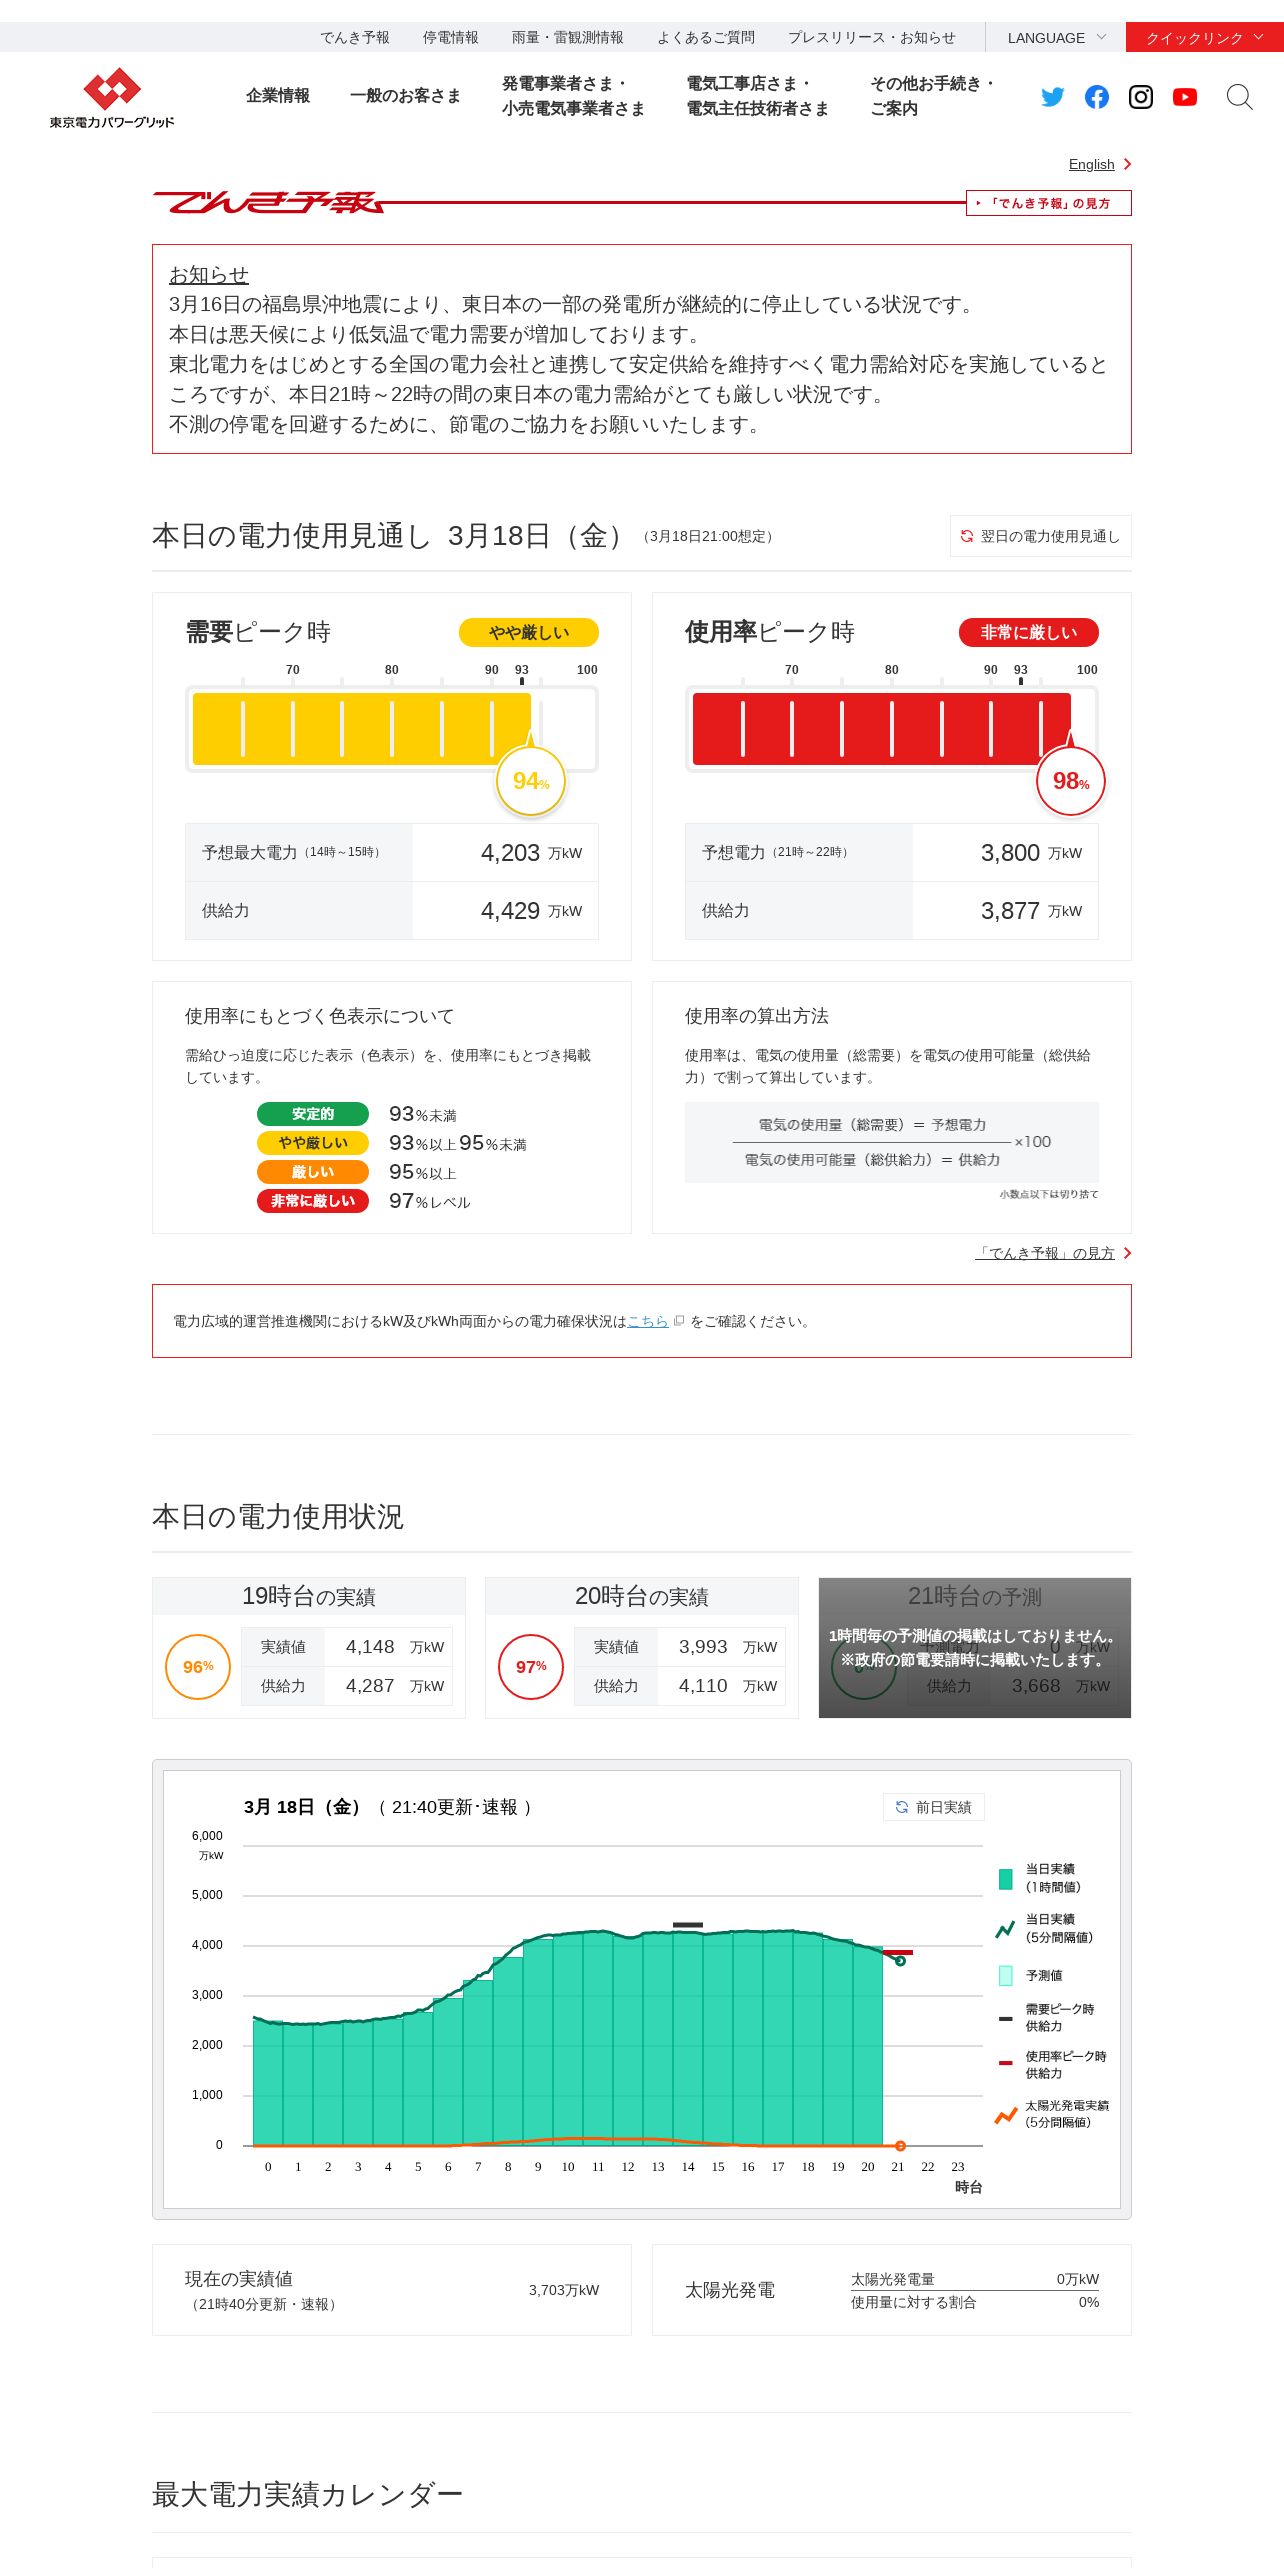Viewport: 1284px width, 2568px height.
Task: Open the 雨量・雷観測情報 top menu item
Action: coord(568,37)
